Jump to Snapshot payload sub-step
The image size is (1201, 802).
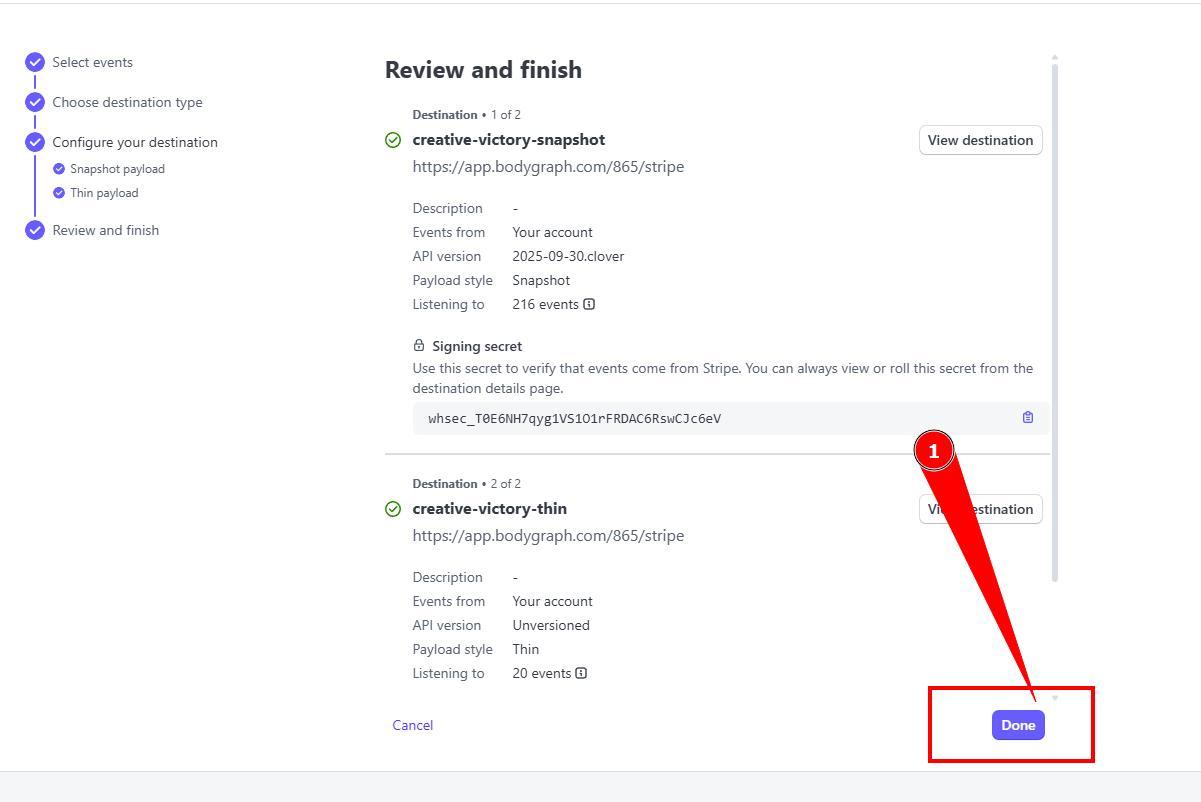[117, 169]
